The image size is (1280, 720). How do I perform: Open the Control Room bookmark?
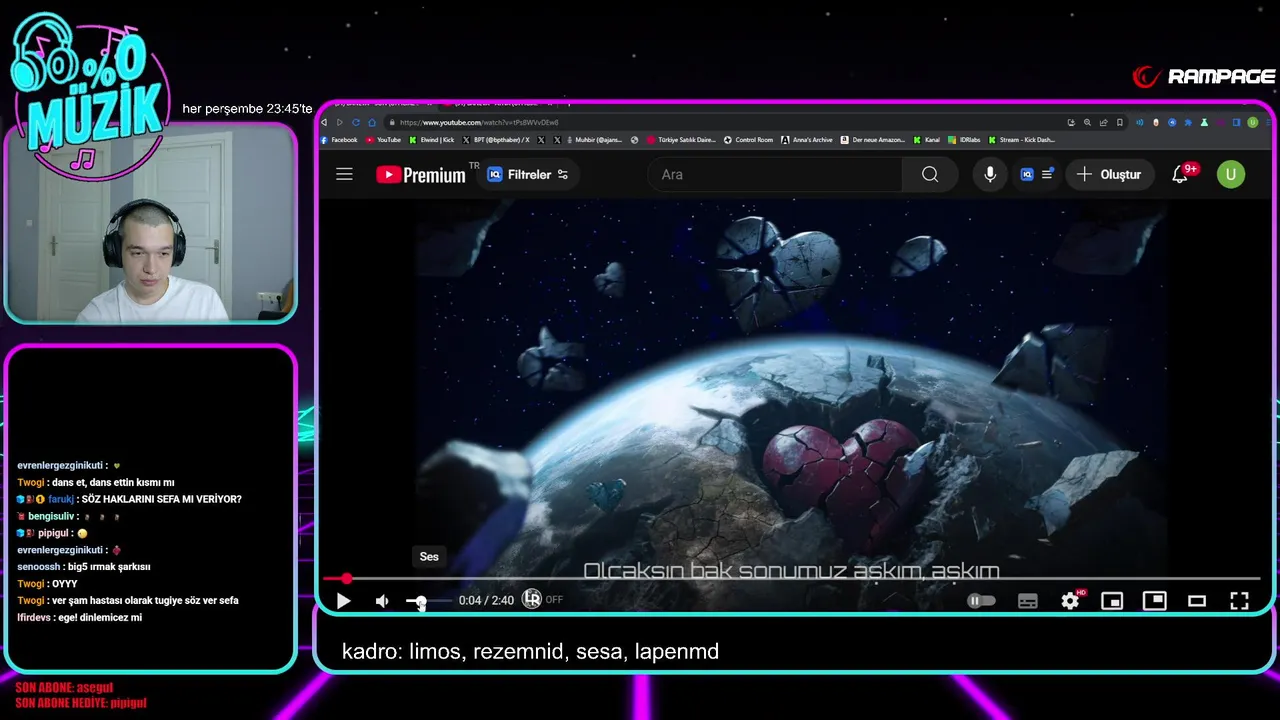pyautogui.click(x=748, y=140)
